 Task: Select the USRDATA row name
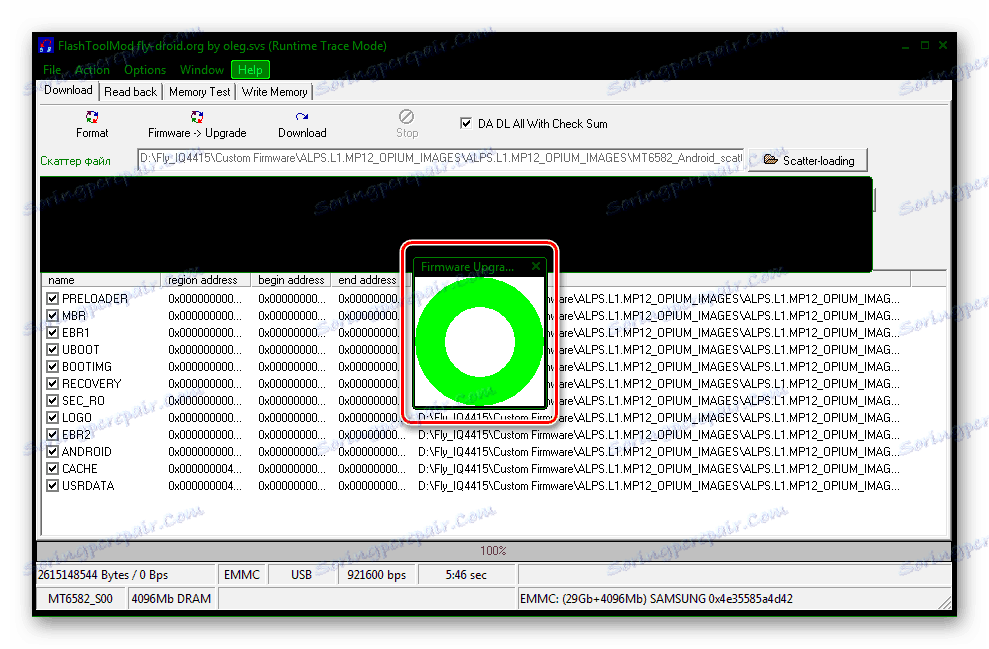pyautogui.click(x=88, y=486)
